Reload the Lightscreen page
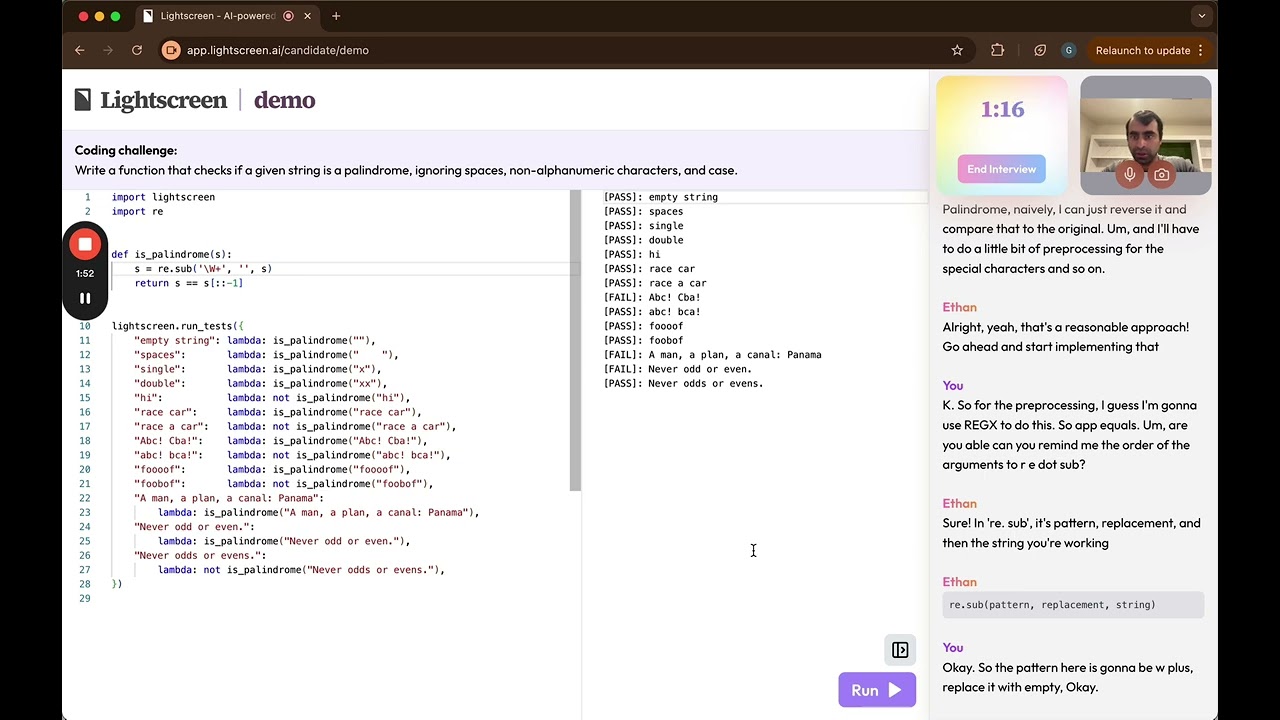Image resolution: width=1280 pixels, height=720 pixels. click(137, 50)
